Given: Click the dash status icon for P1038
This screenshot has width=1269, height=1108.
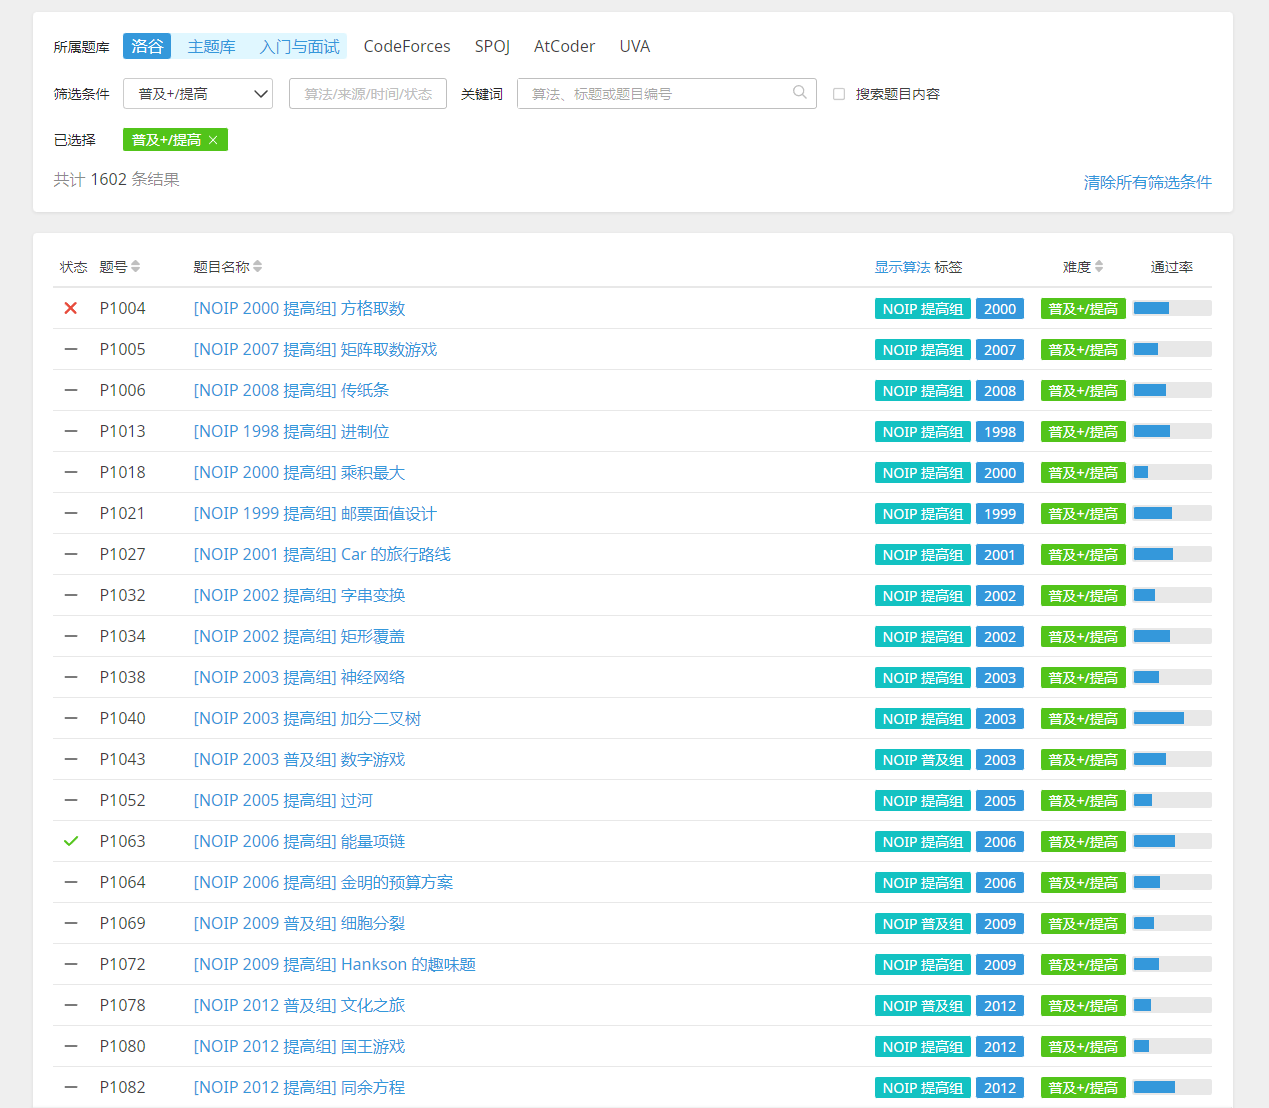Looking at the screenshot, I should coord(71,677).
